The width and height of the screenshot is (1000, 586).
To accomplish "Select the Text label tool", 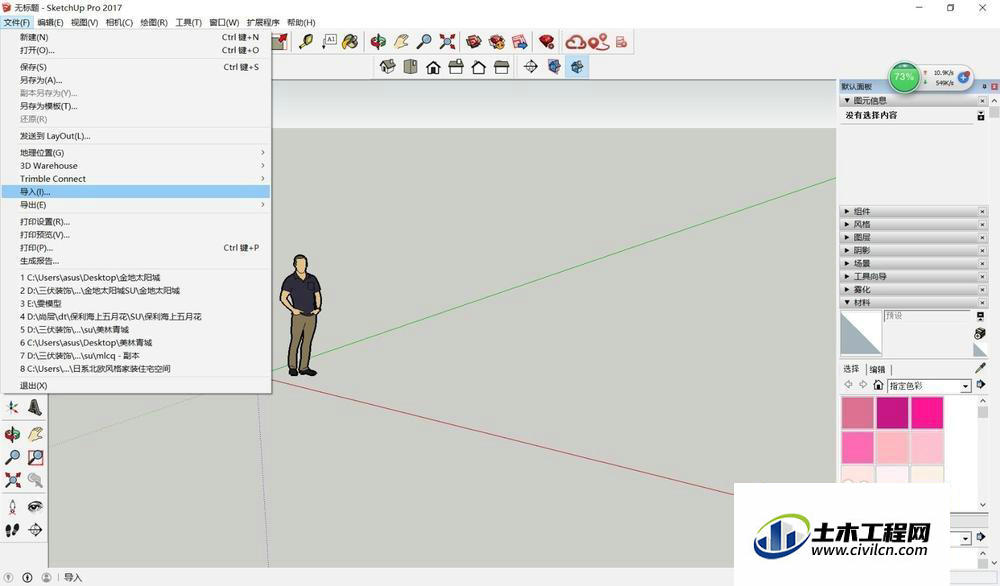I will [328, 42].
